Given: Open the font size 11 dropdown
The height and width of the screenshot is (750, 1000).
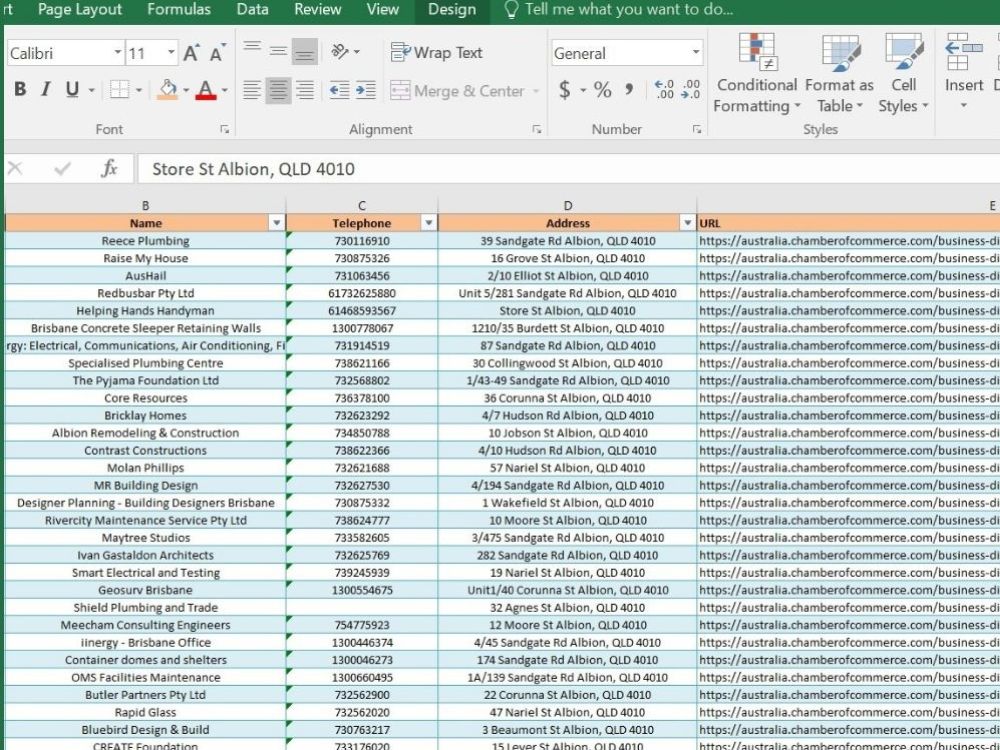Looking at the screenshot, I should pos(171,53).
